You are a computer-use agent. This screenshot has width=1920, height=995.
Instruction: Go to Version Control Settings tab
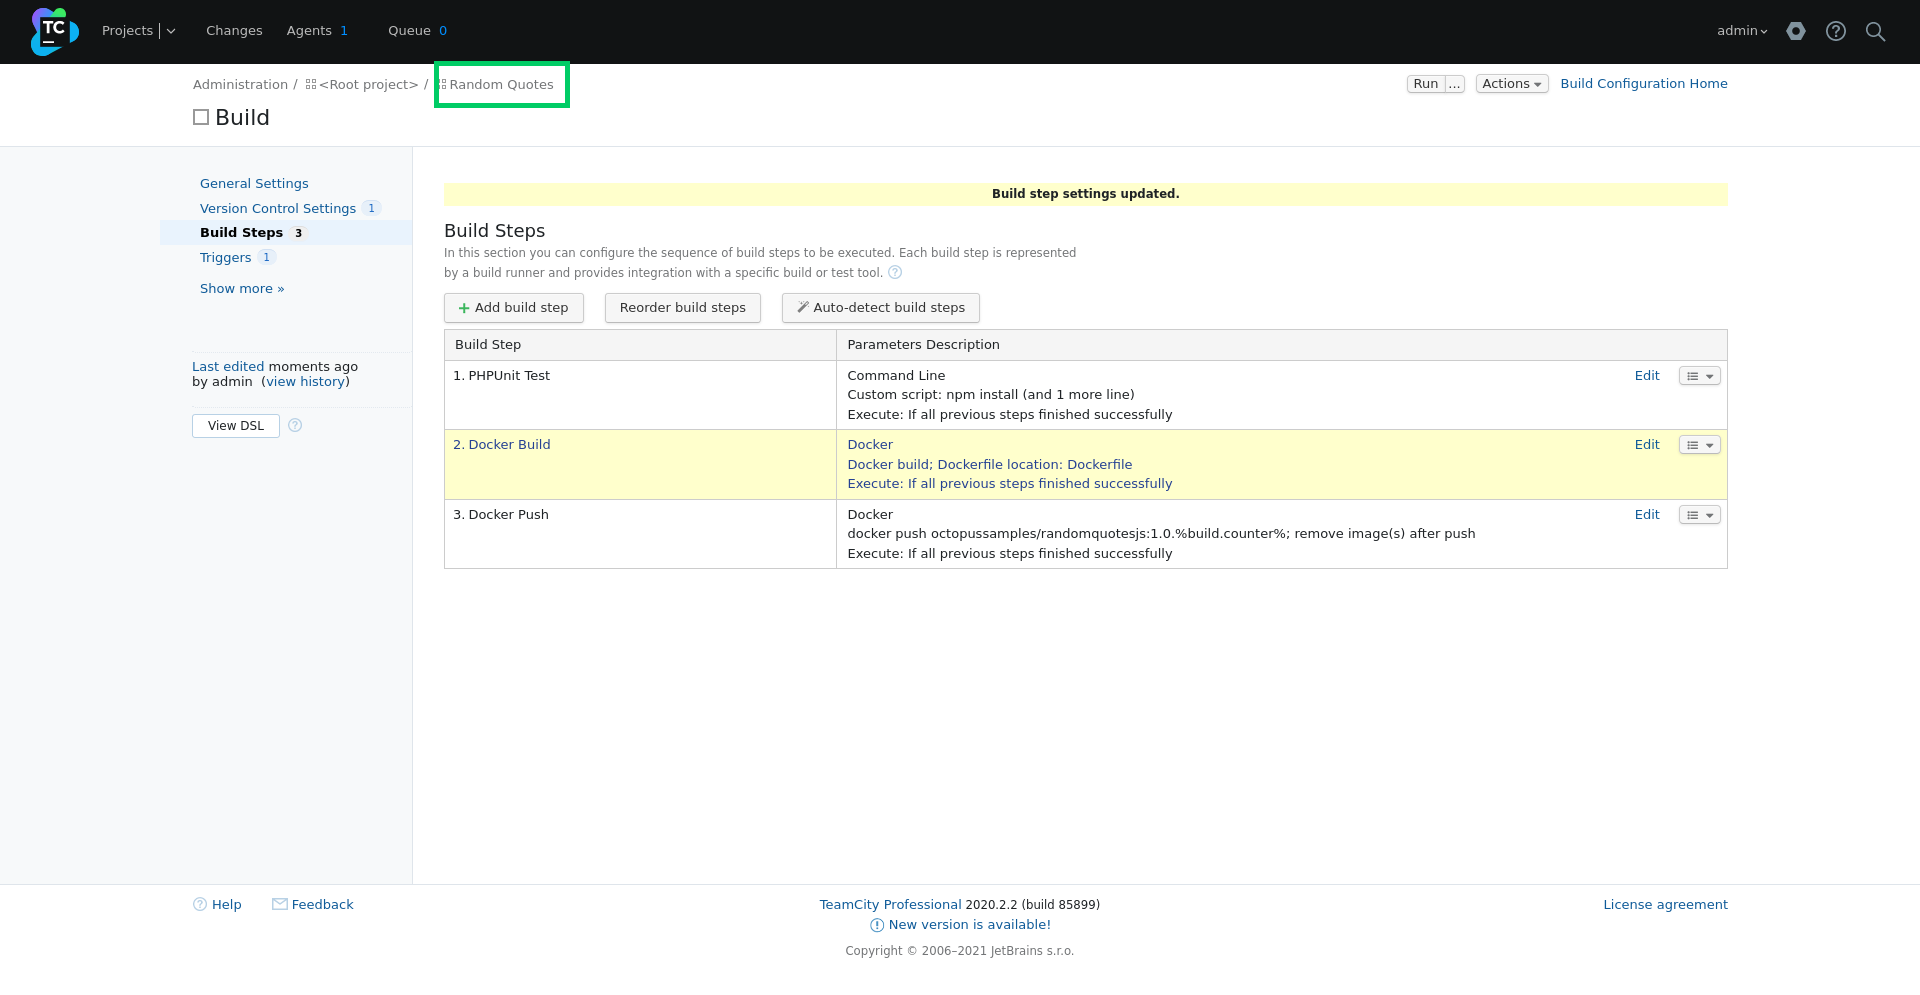point(278,208)
